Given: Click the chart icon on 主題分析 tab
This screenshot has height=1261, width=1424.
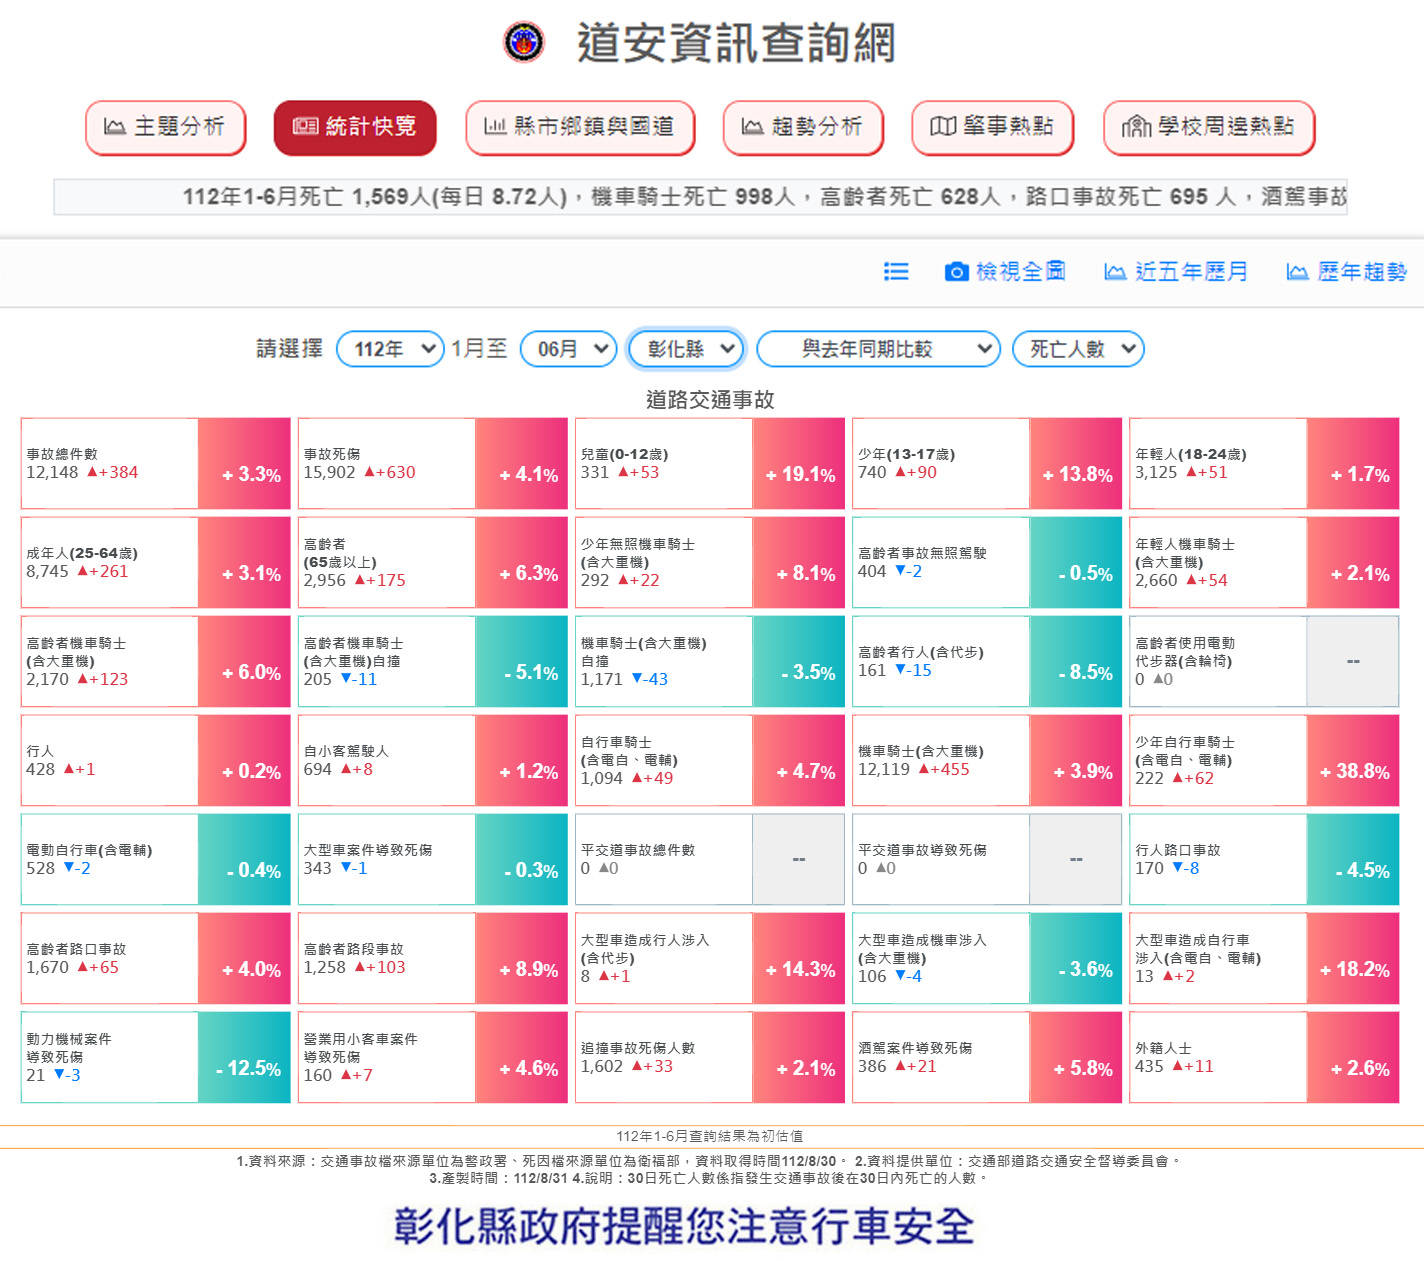Looking at the screenshot, I should coord(115,127).
